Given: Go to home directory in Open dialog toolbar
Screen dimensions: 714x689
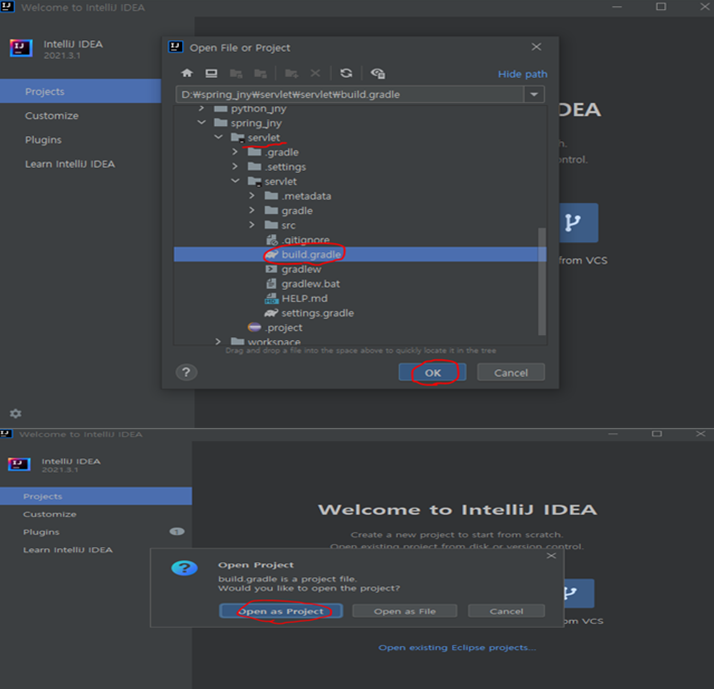Looking at the screenshot, I should point(187,73).
